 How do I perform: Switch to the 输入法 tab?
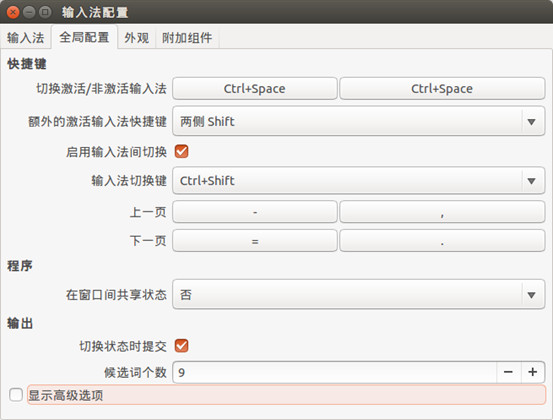point(25,38)
